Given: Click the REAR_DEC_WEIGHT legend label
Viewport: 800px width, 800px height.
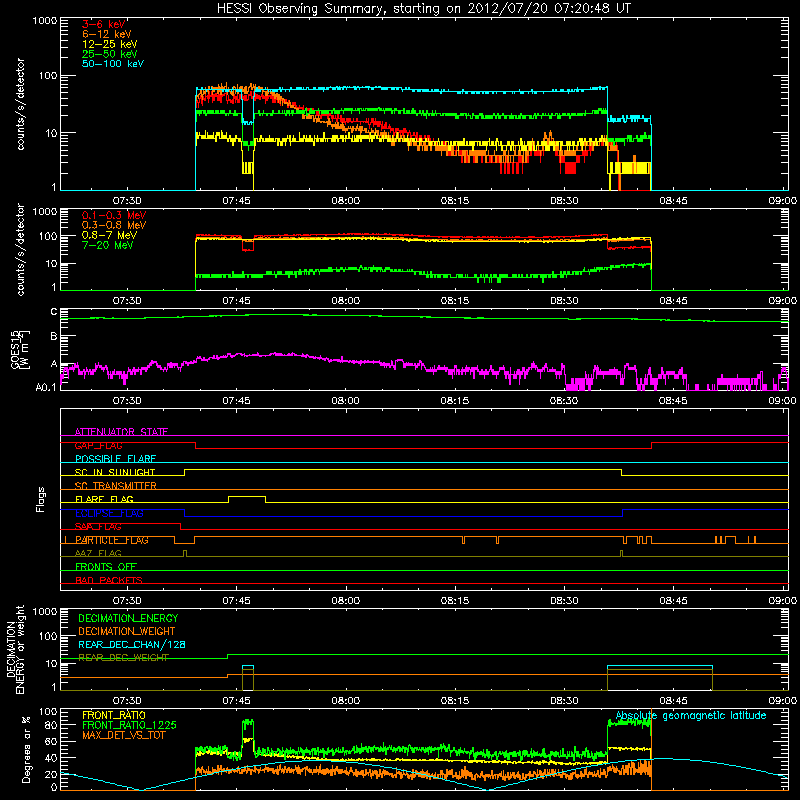Looking at the screenshot, I should coord(123,658).
